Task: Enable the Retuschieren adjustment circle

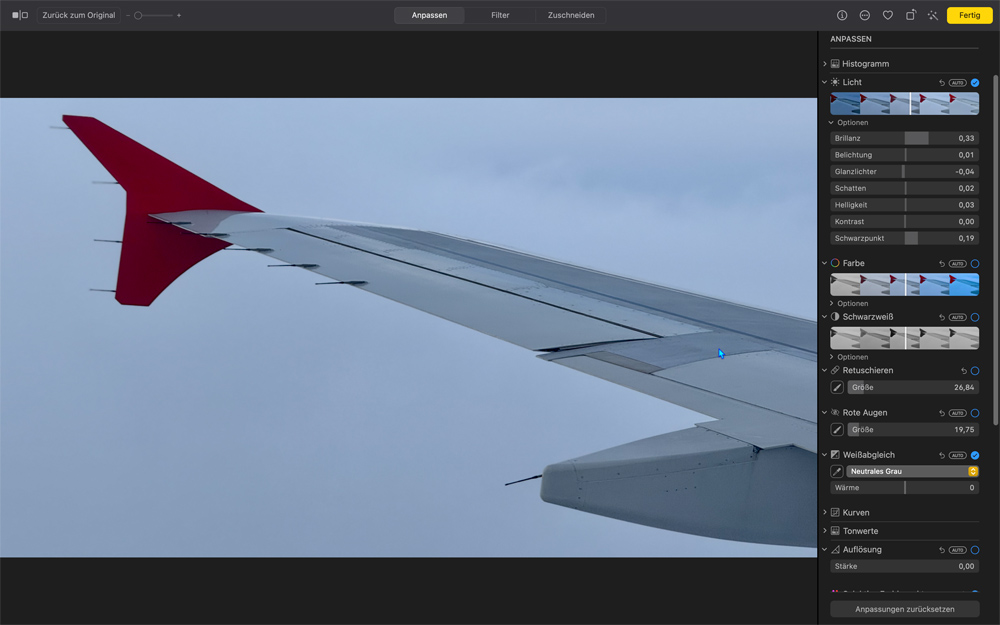Action: pyautogui.click(x=974, y=371)
